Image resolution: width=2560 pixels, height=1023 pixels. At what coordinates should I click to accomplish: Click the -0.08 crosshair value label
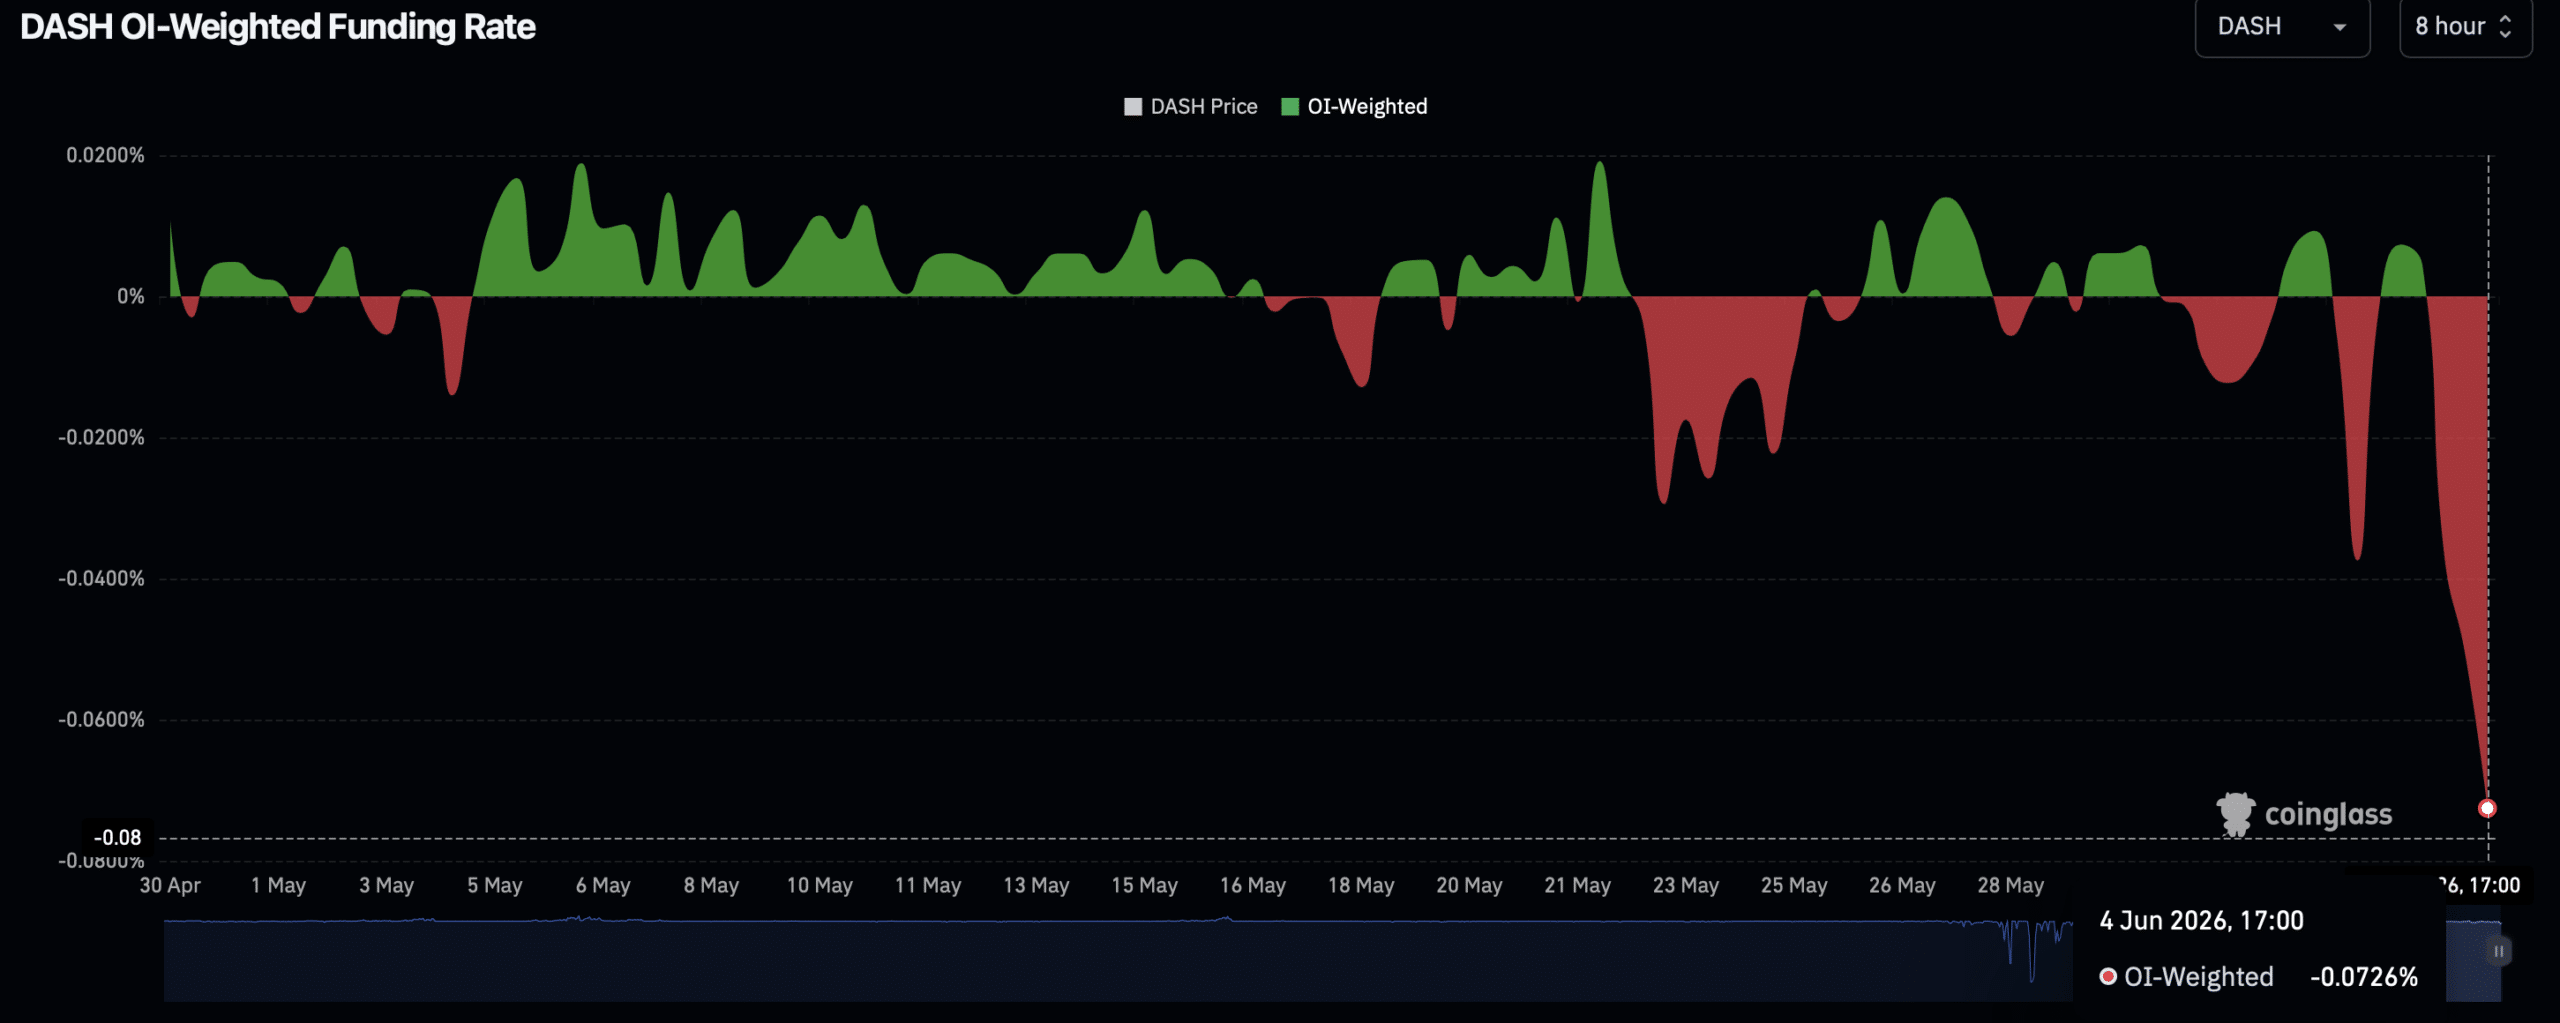coord(118,837)
